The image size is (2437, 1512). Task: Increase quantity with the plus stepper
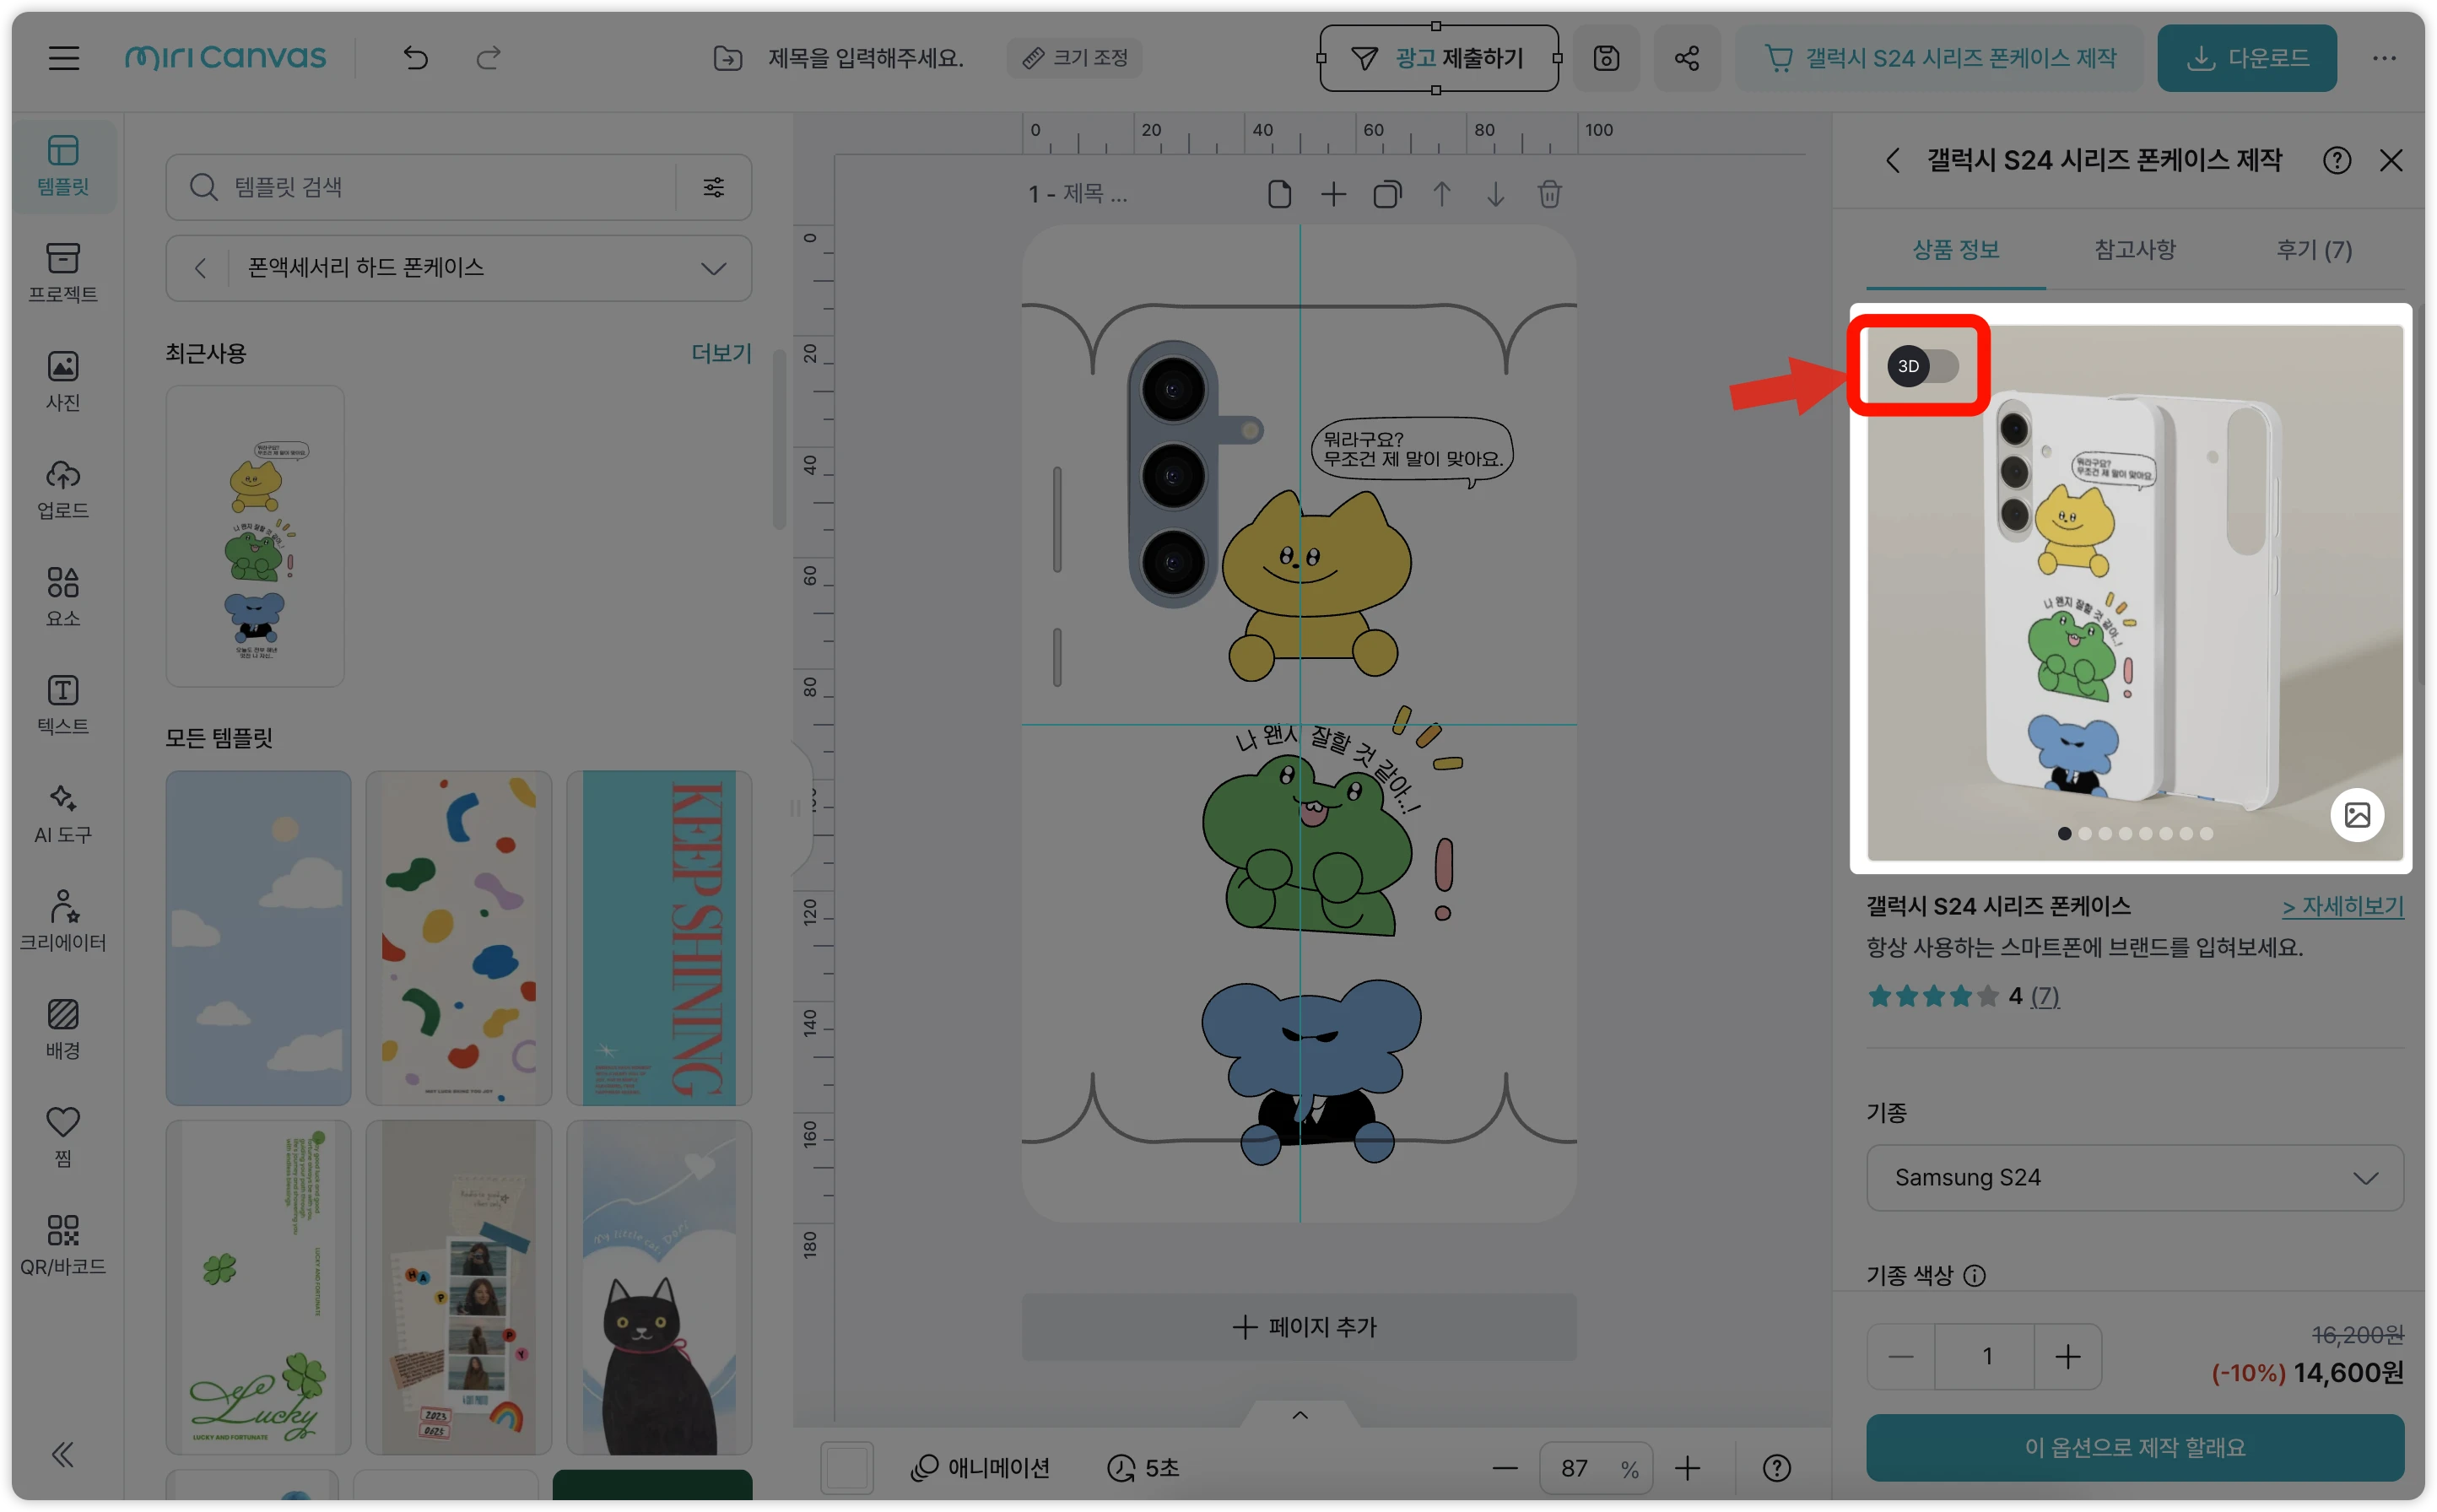click(2067, 1356)
